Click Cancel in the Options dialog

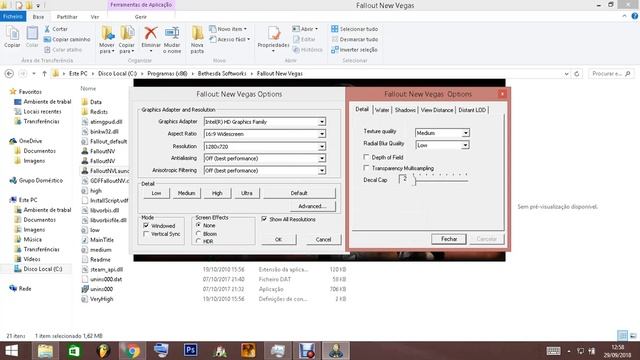click(323, 240)
